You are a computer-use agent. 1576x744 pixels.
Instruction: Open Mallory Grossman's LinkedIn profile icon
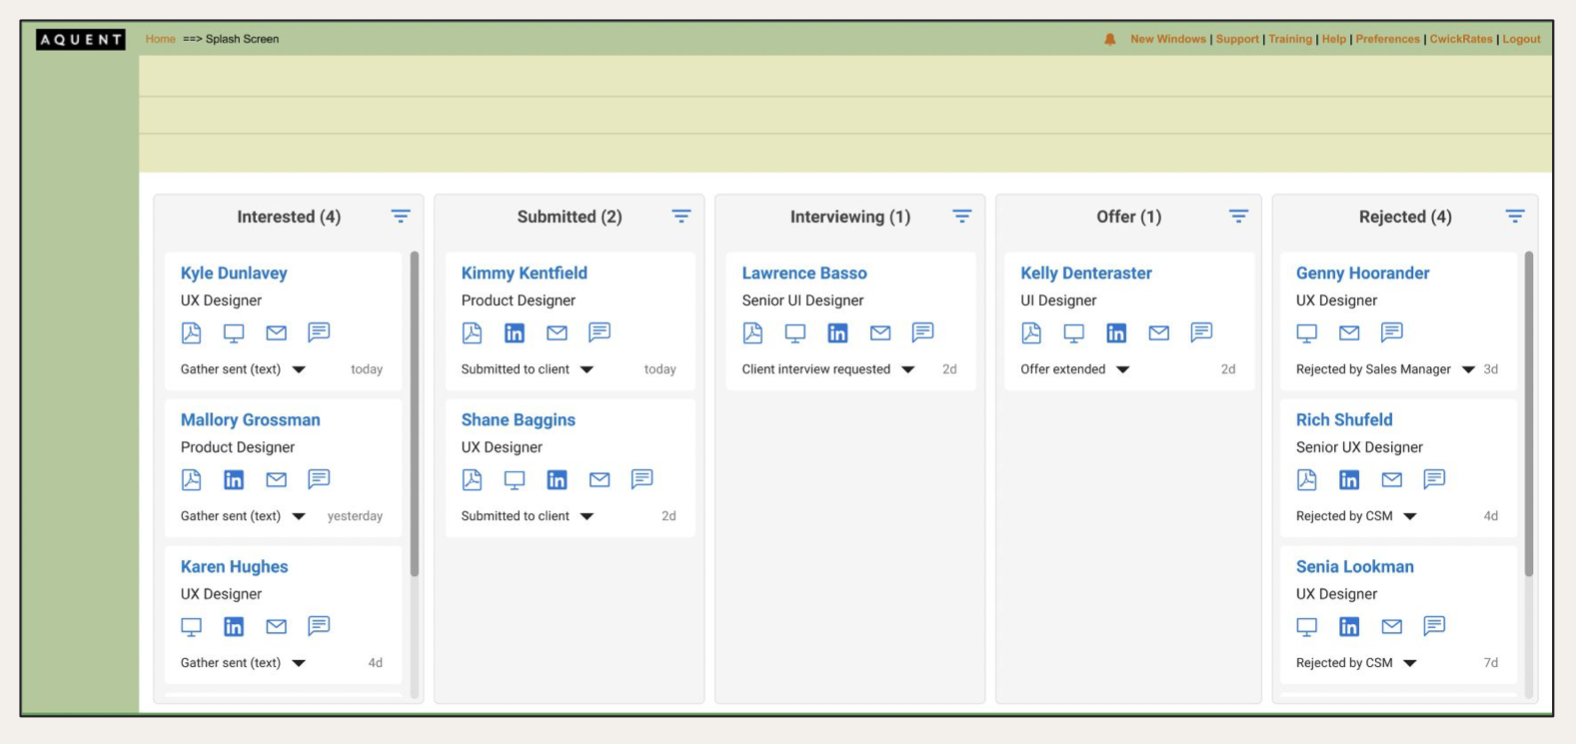[234, 480]
